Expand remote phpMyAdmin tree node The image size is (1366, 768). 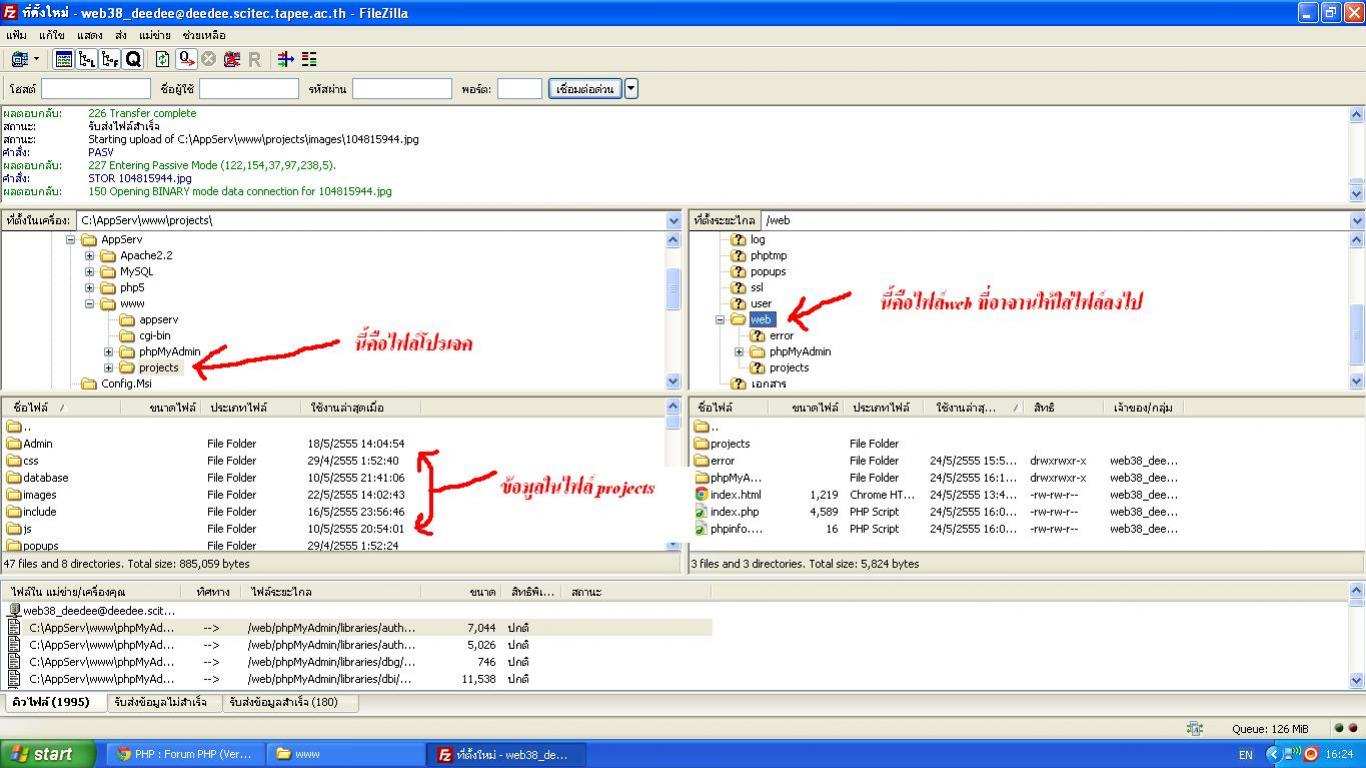(x=739, y=352)
